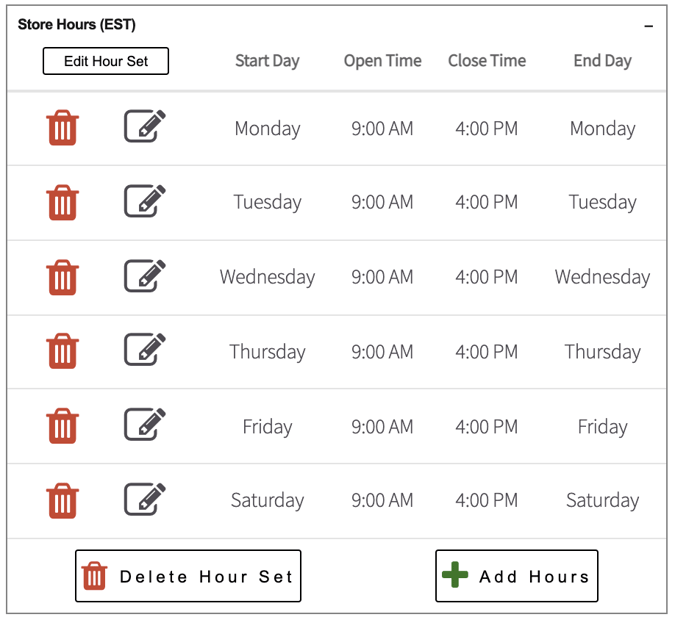
Task: Edit the Tuesday hours entry
Action: coord(144,201)
